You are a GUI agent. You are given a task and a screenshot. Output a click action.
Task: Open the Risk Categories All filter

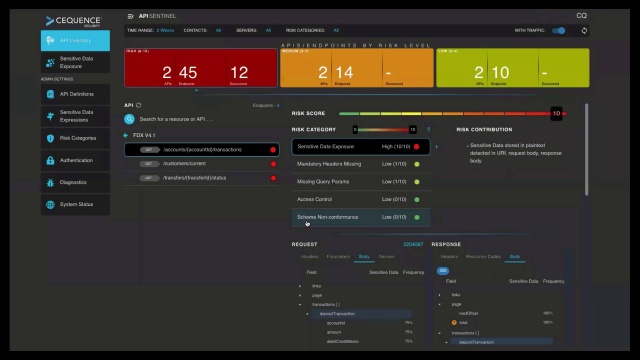tap(336, 30)
